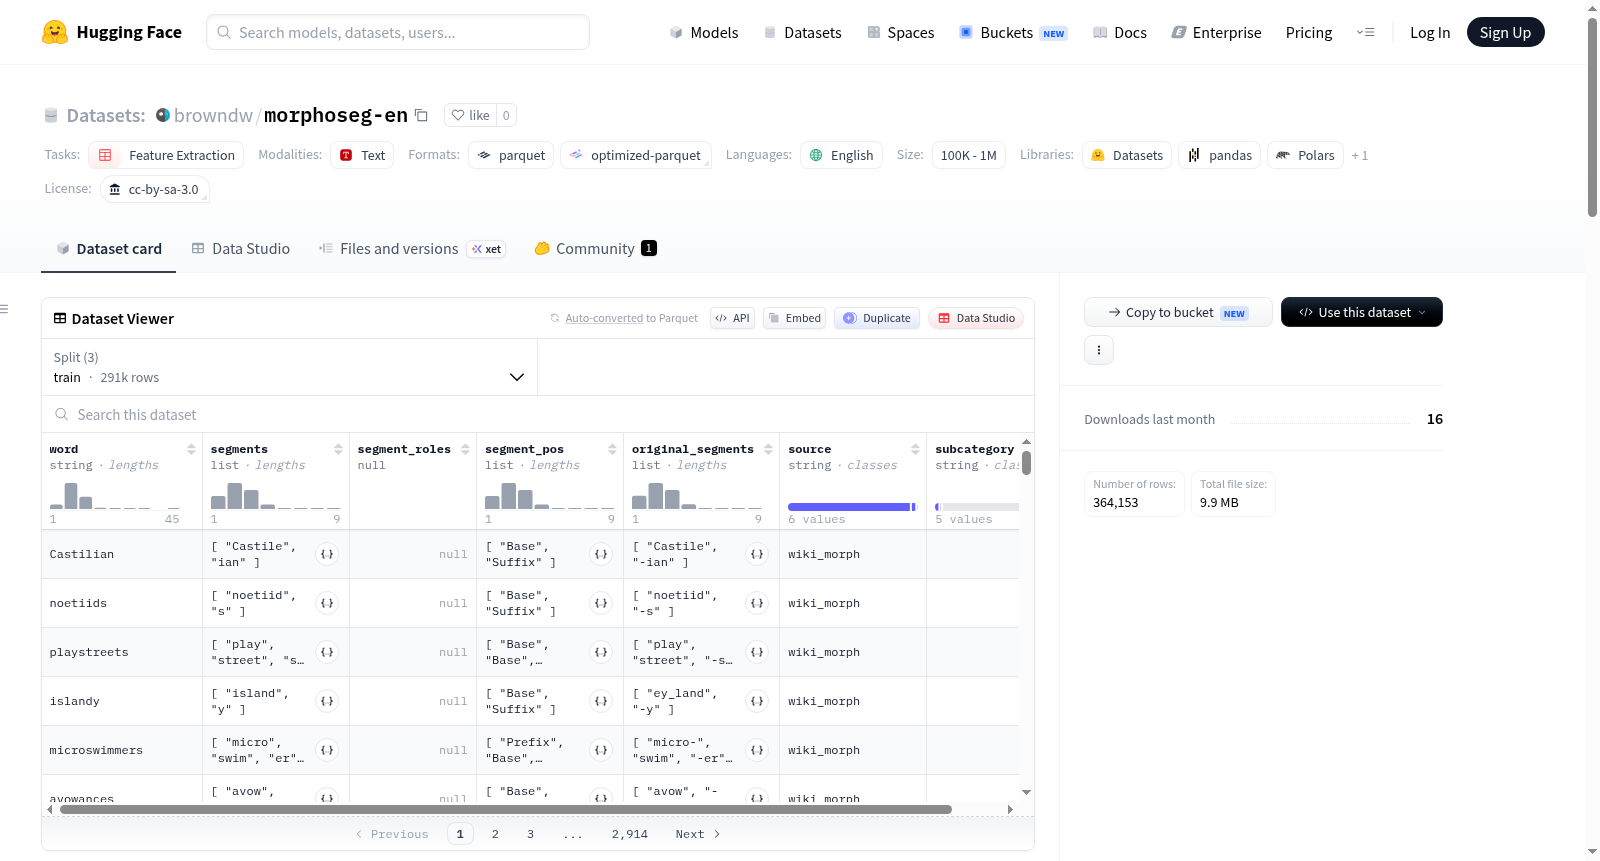This screenshot has height=861, width=1600.
Task: Click the segments lengths histogram
Action: coord(275,495)
